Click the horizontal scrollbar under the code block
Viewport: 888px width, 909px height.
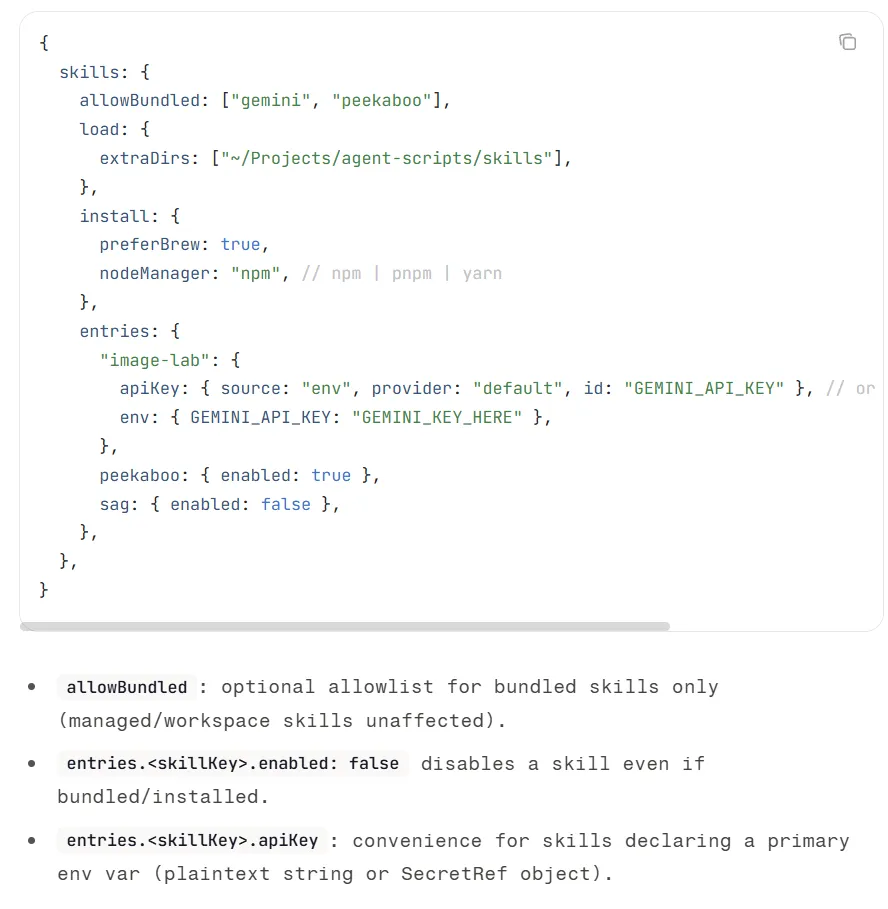click(345, 626)
